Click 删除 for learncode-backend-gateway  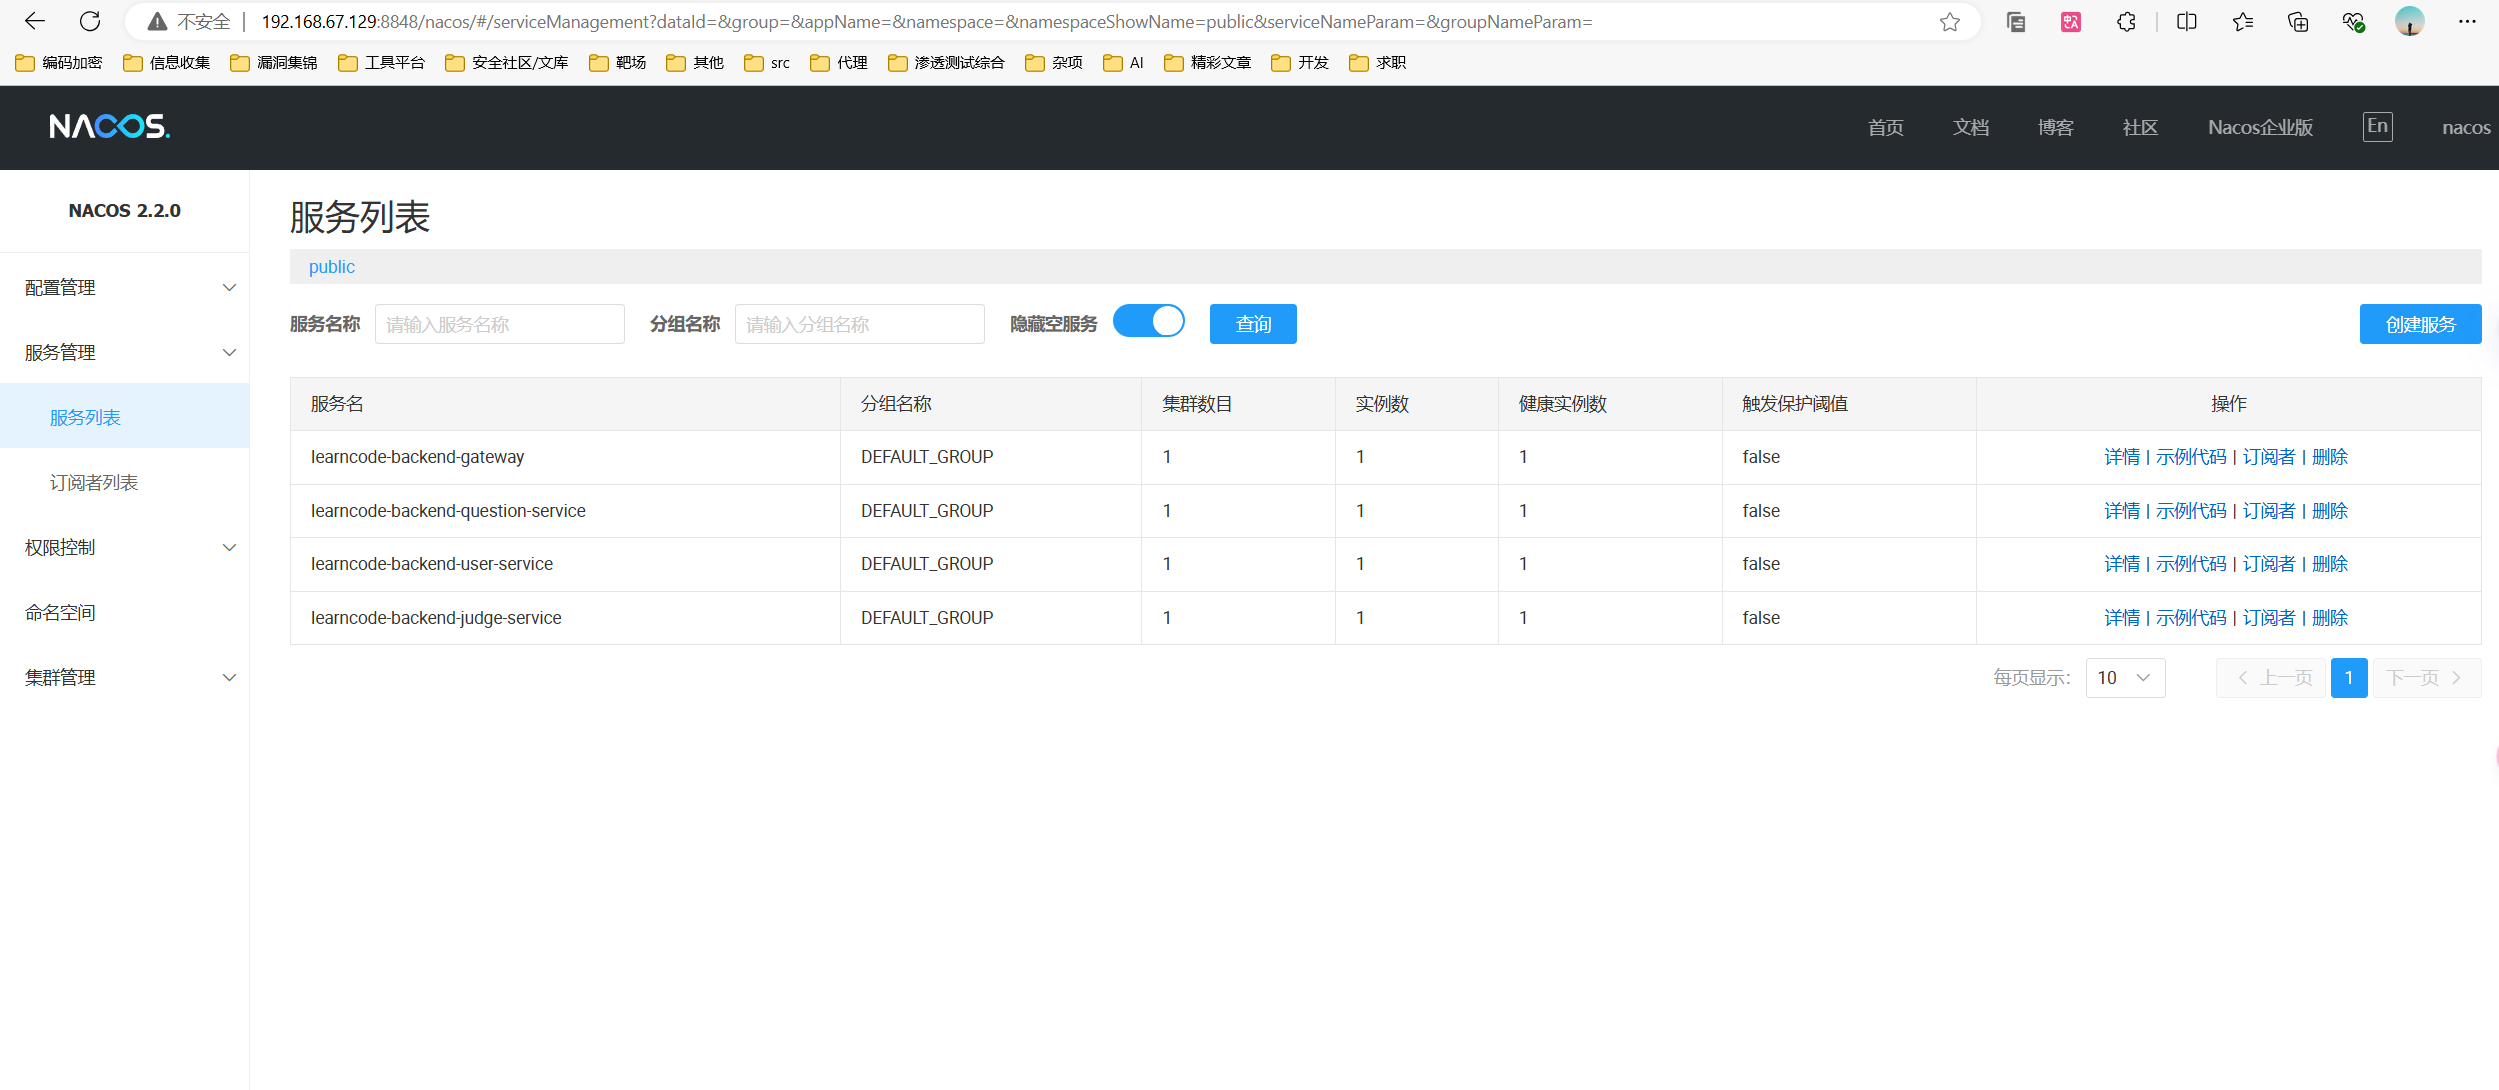pos(2330,457)
